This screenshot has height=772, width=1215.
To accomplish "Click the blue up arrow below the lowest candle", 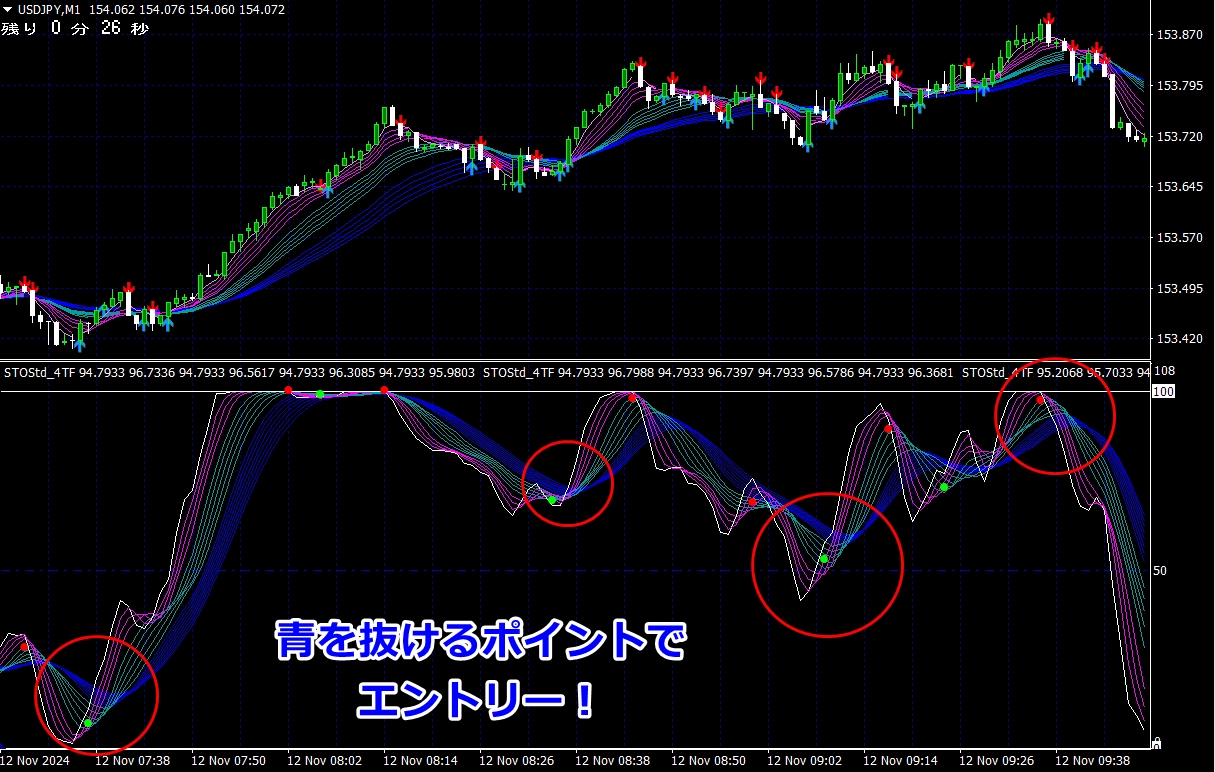I will click(79, 345).
